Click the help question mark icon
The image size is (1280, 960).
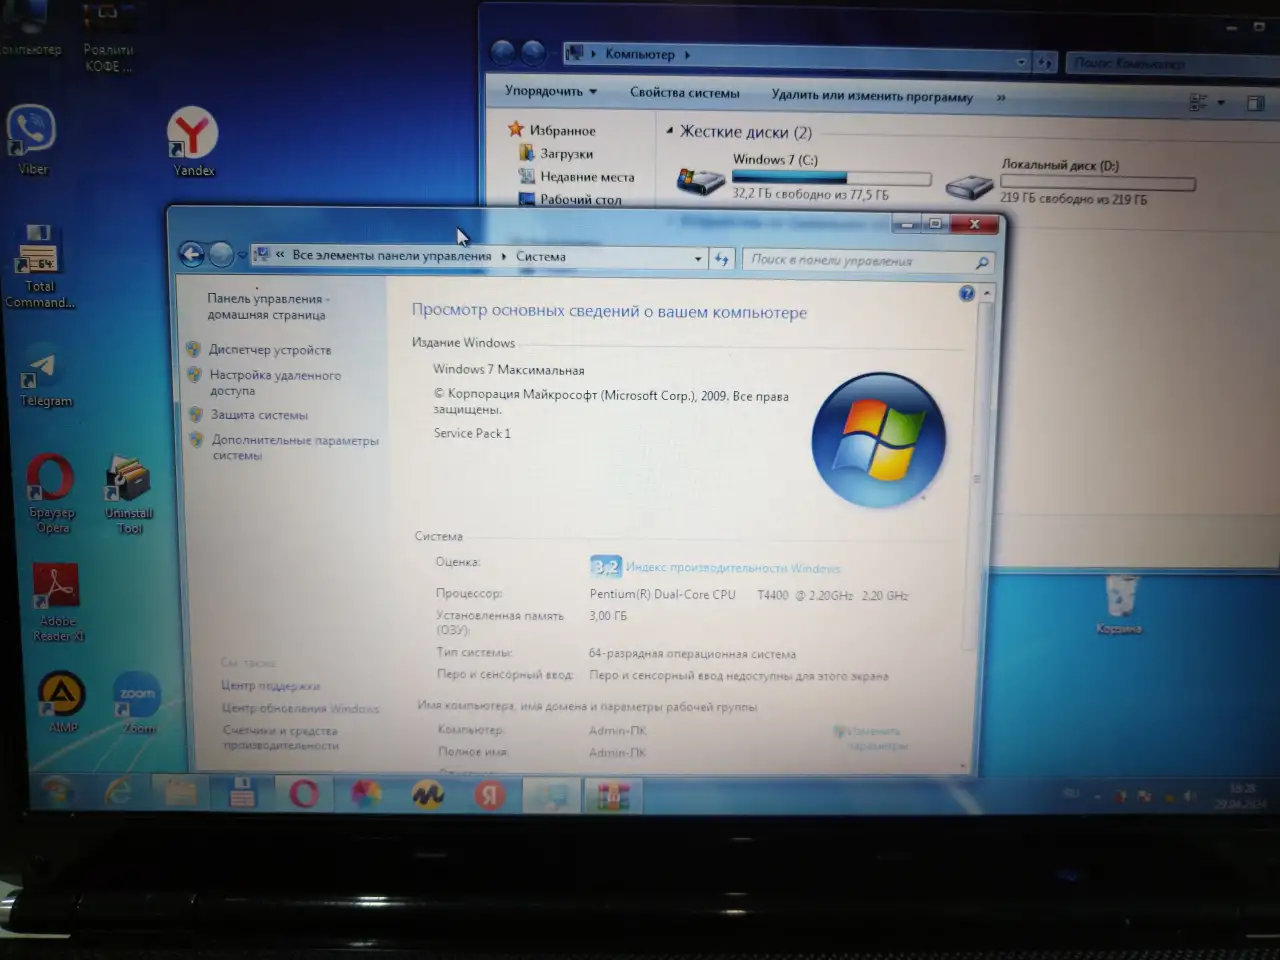click(966, 293)
